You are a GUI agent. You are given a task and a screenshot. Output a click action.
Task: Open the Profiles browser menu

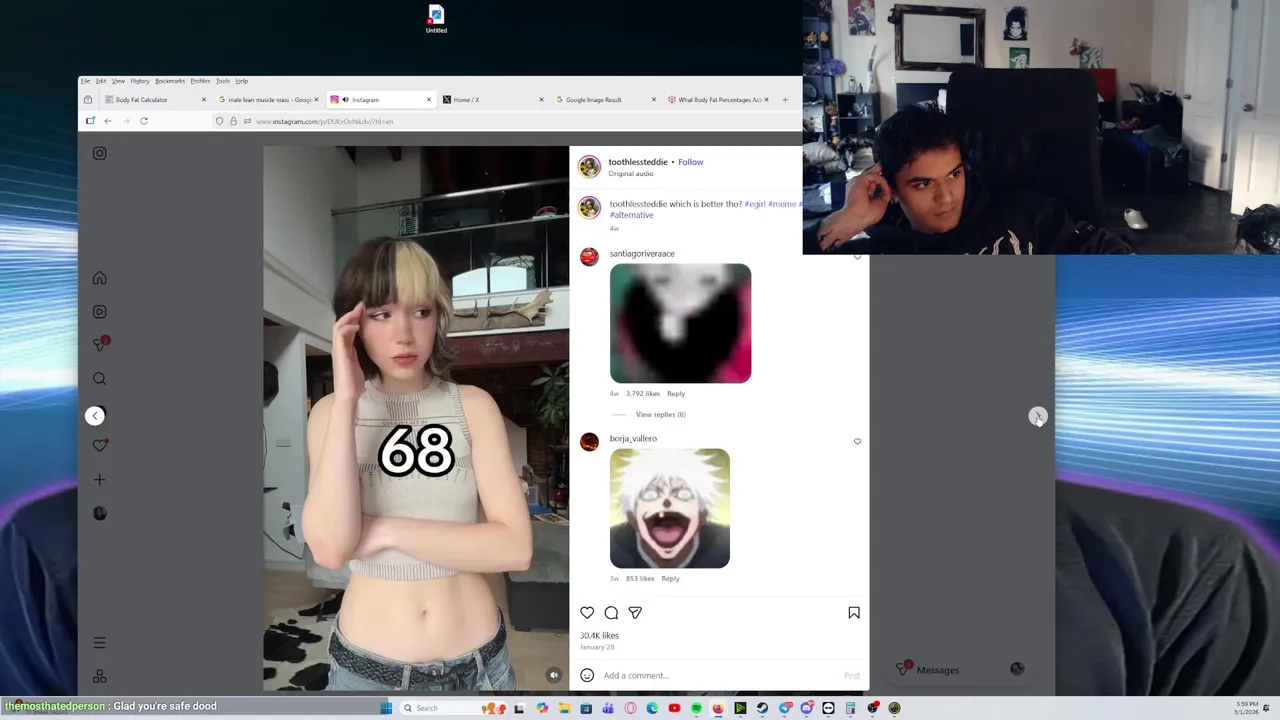200,81
